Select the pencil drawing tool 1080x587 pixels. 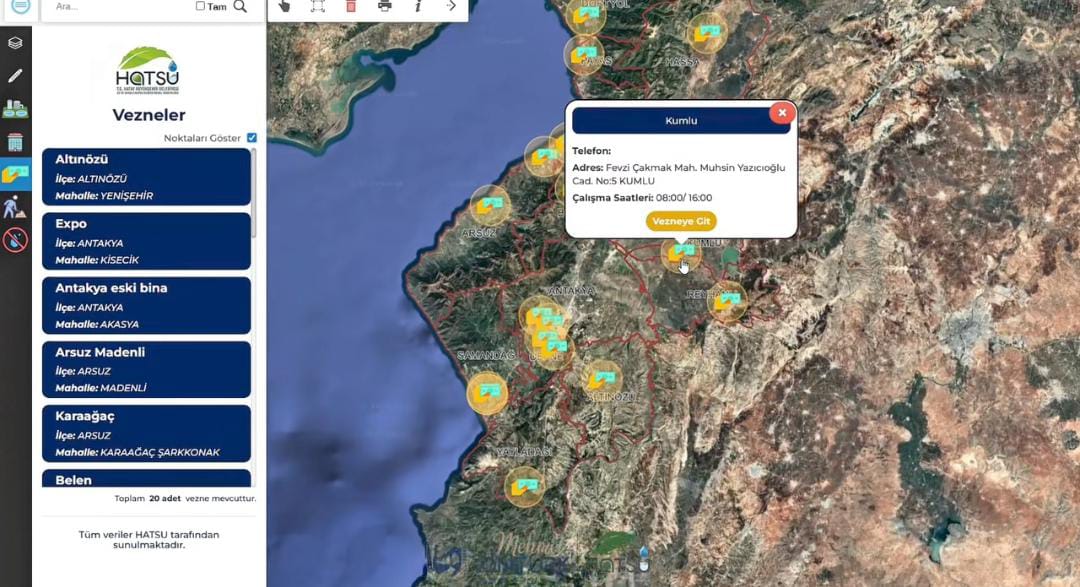[15, 76]
